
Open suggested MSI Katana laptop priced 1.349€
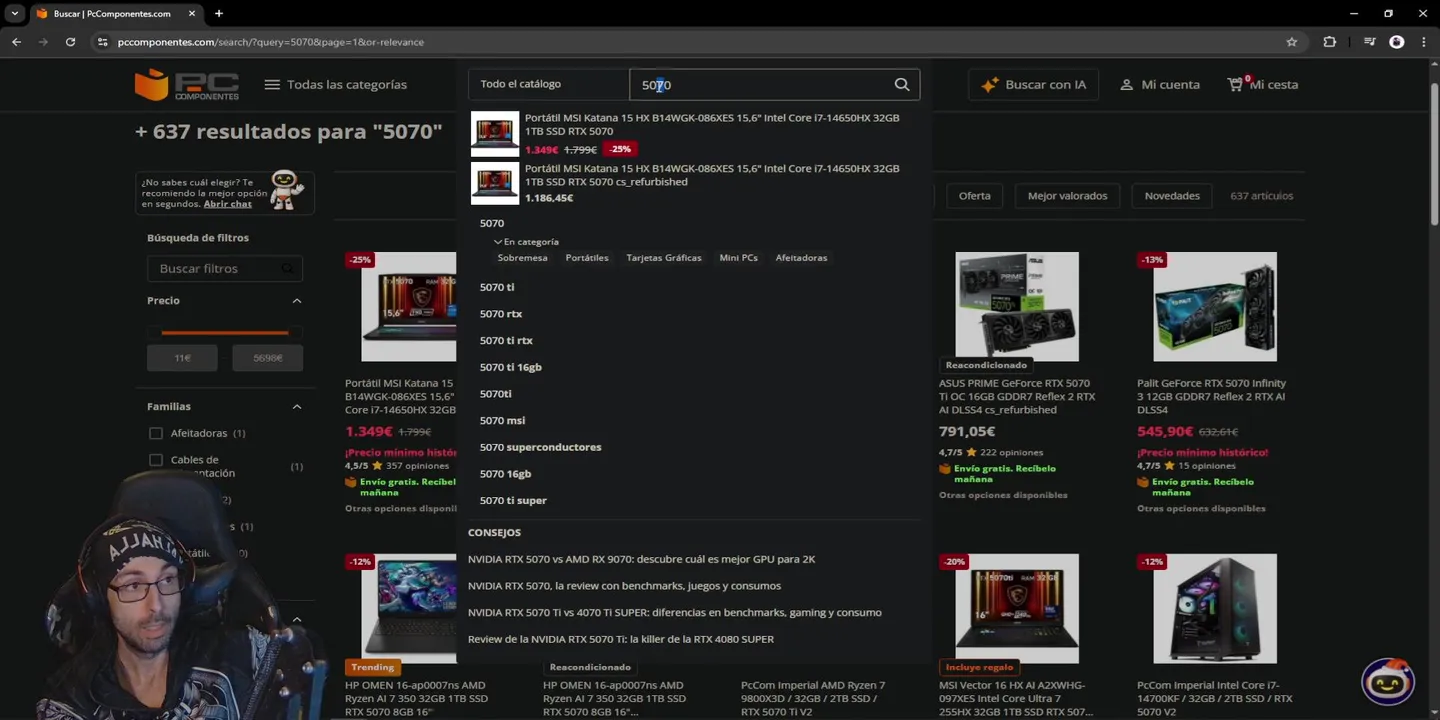694,133
